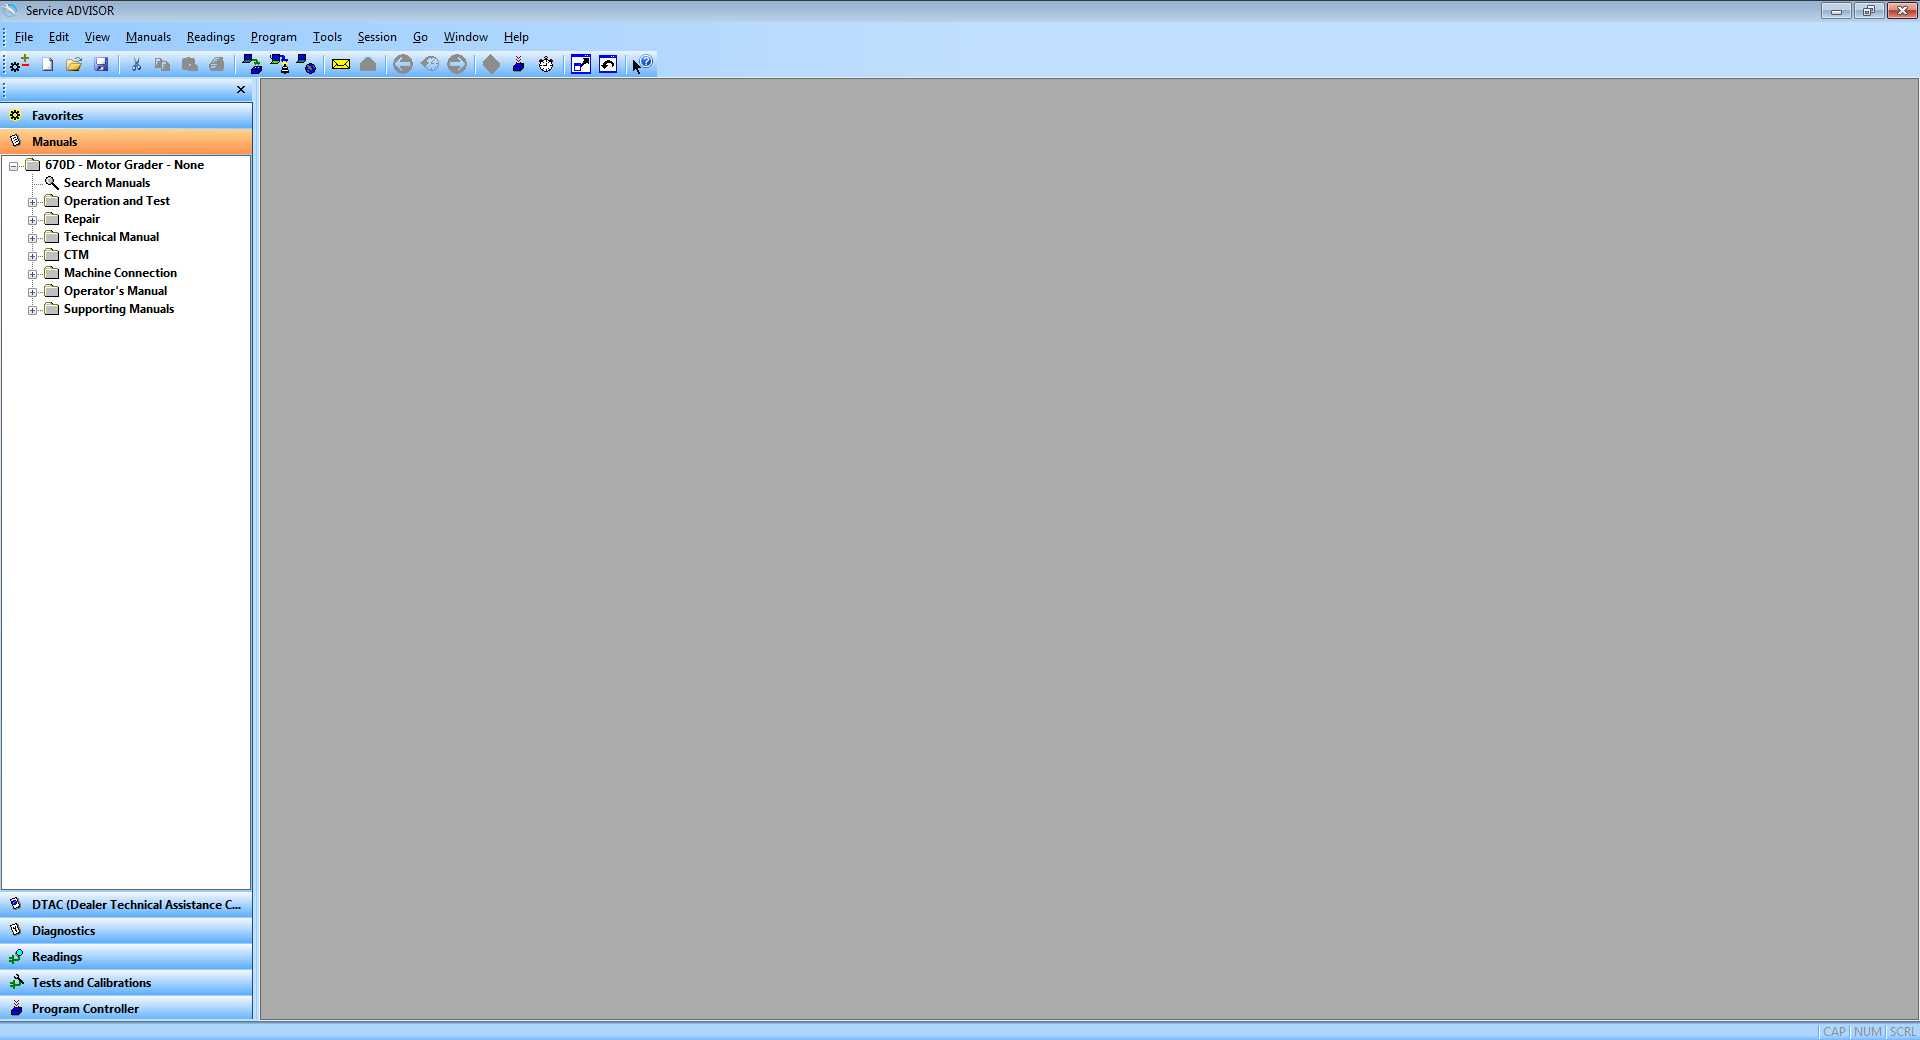The image size is (1920, 1040).
Task: Click the stopwatch timer toolbar icon
Action: pyautogui.click(x=546, y=64)
